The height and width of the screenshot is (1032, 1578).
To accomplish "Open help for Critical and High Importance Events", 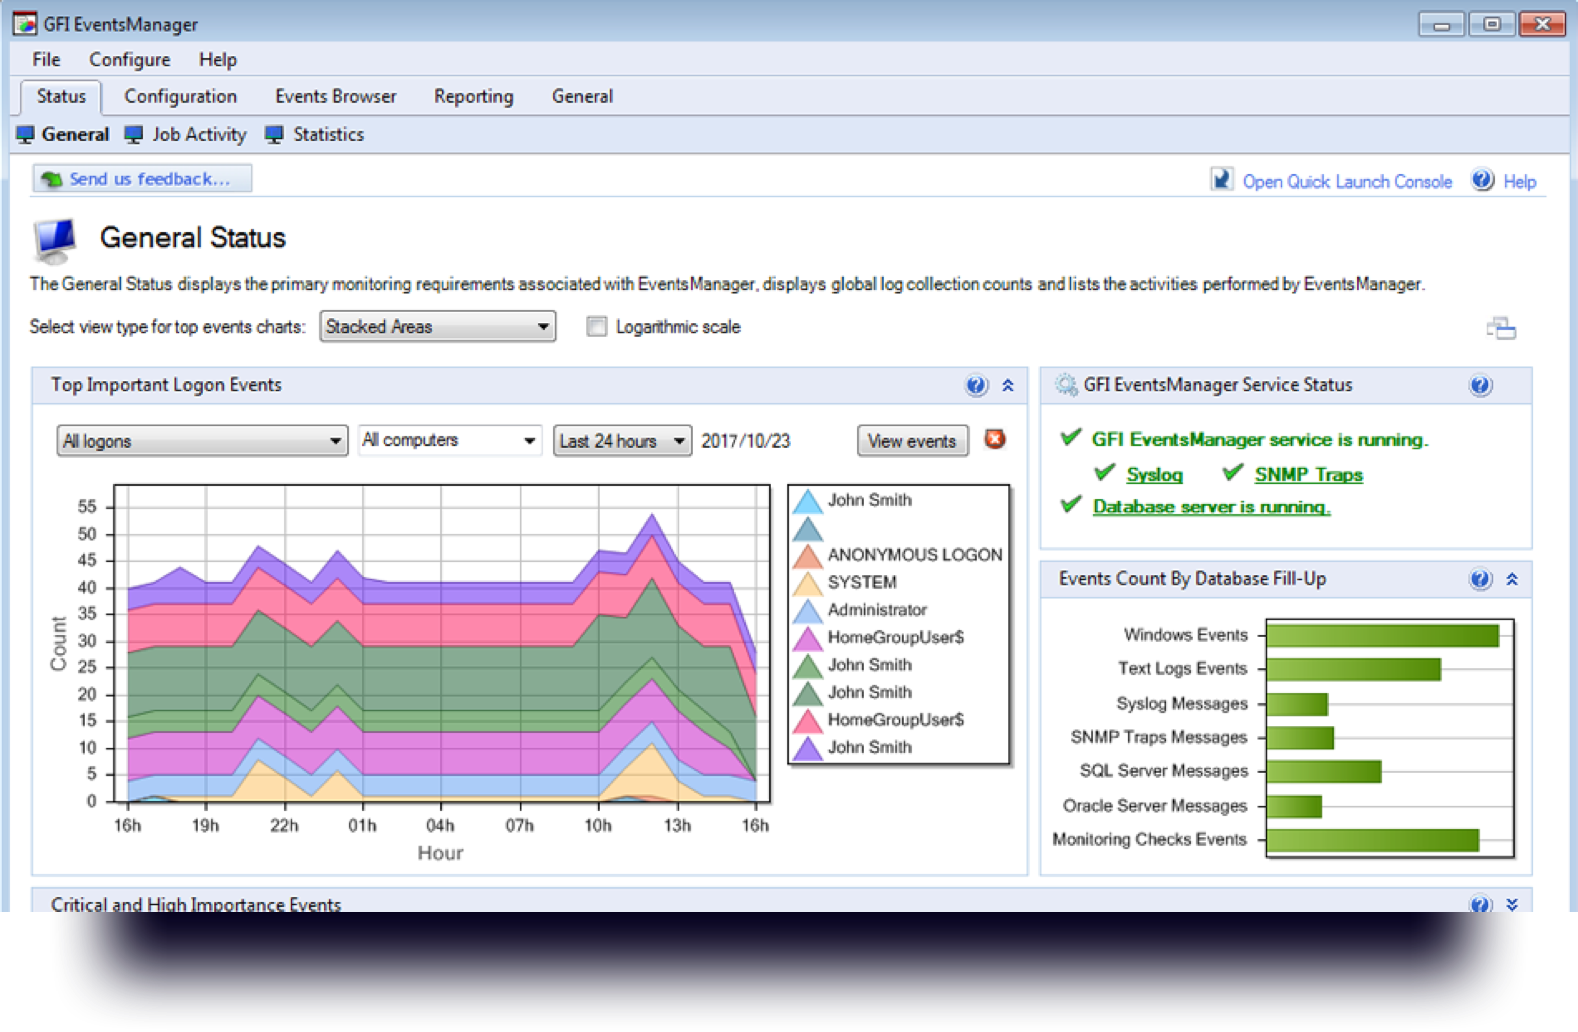I will point(1481,903).
